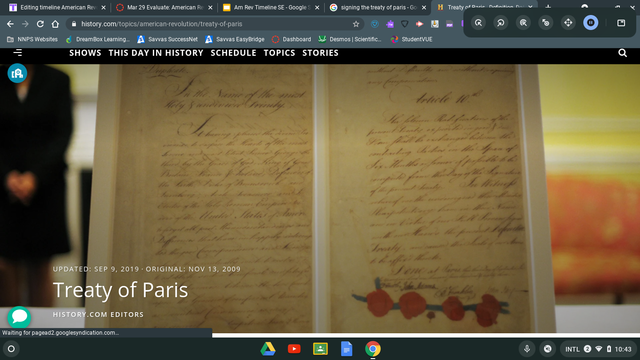Click the move arrows overlay tool
The image size is (640, 360).
point(568,23)
